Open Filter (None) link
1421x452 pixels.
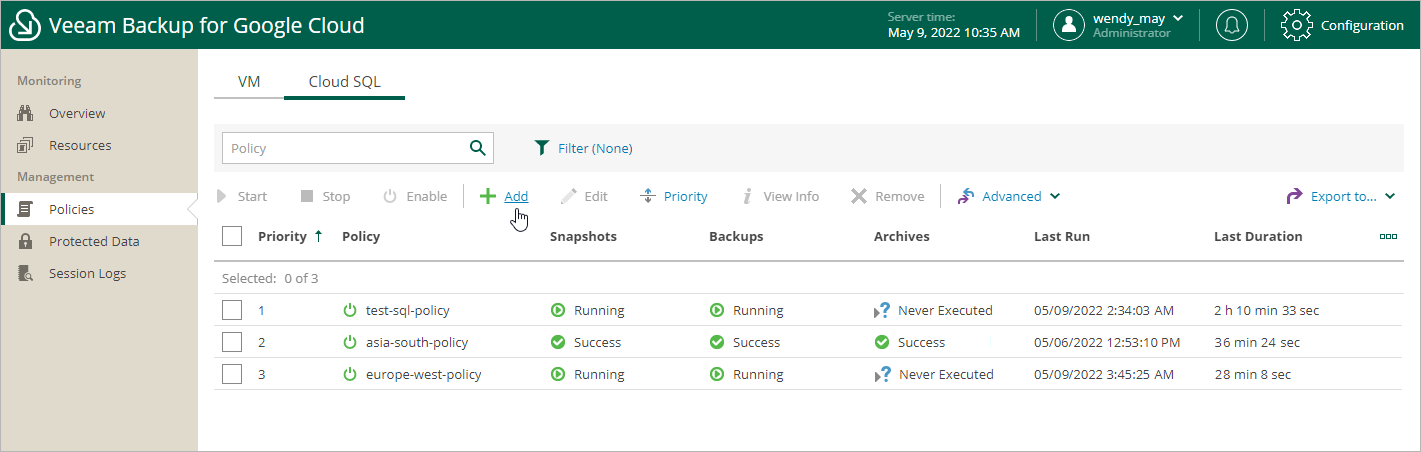coord(595,148)
